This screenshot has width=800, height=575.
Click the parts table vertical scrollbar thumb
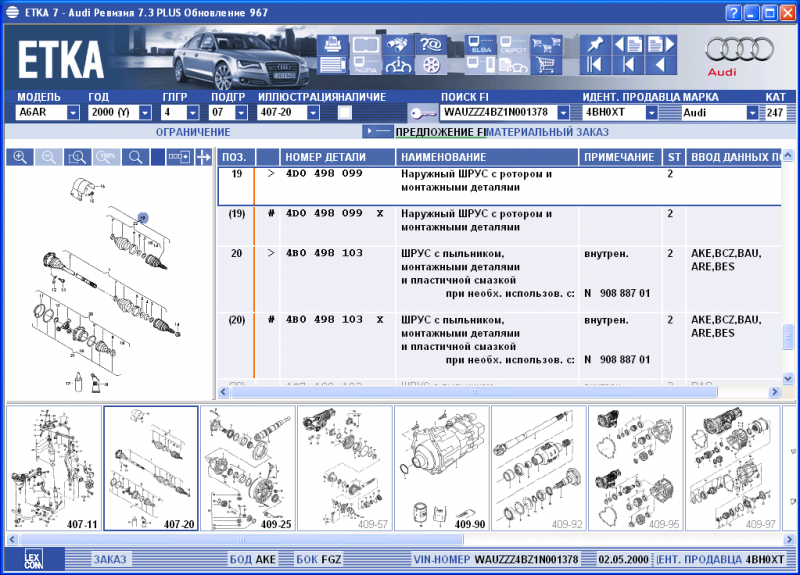[x=788, y=337]
